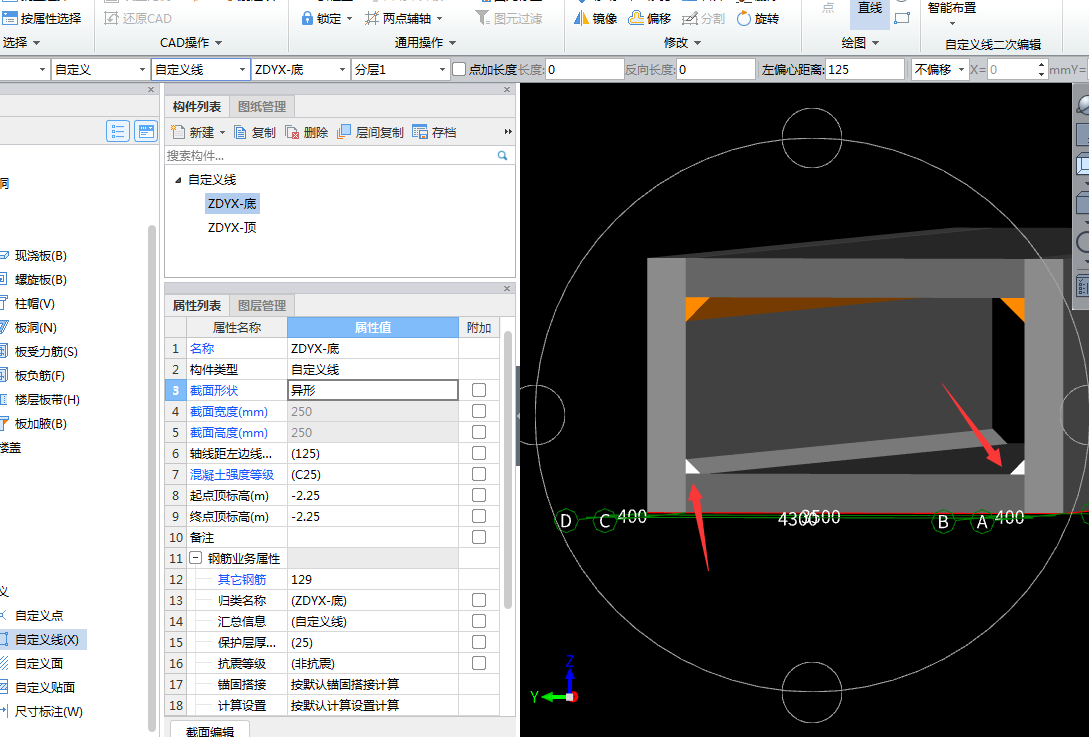The image size is (1089, 737).
Task: Select the 偏移 offset tool
Action: [x=649, y=18]
